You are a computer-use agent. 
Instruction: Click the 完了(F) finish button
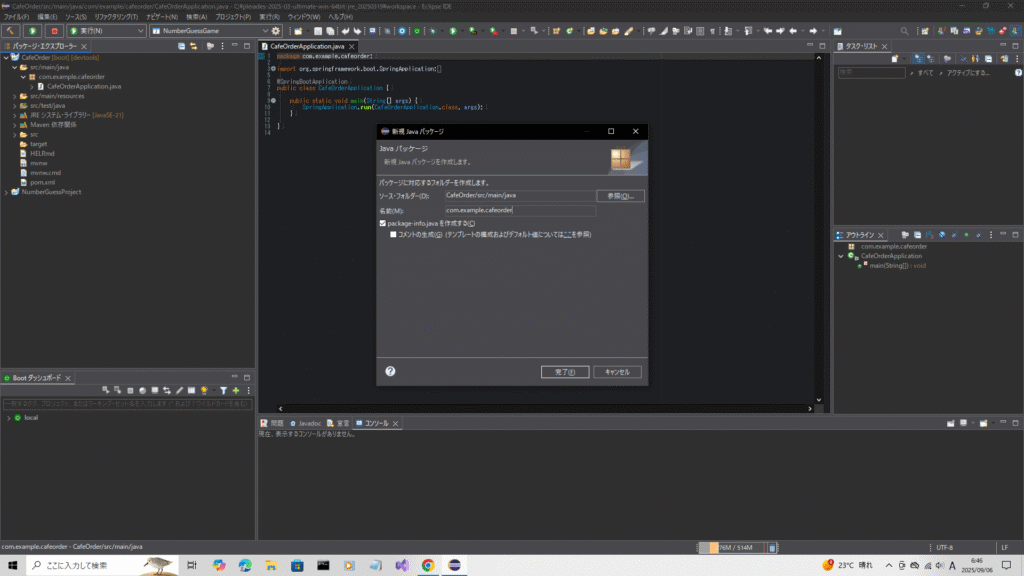click(564, 371)
